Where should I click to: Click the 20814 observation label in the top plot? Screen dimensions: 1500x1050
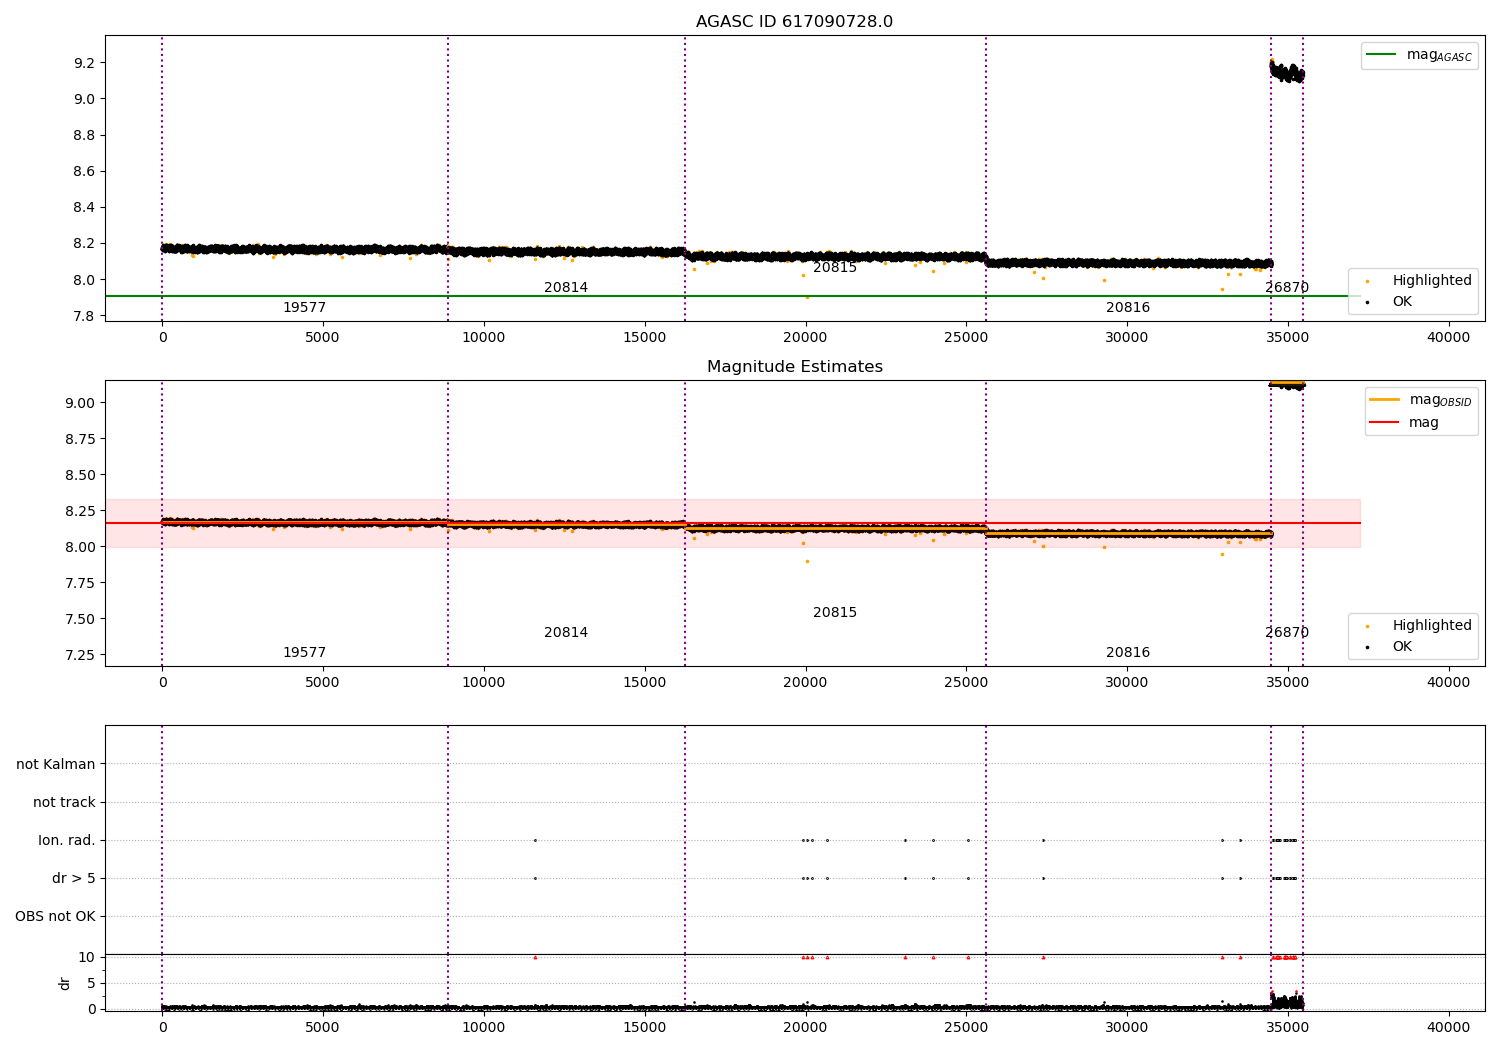coord(566,288)
